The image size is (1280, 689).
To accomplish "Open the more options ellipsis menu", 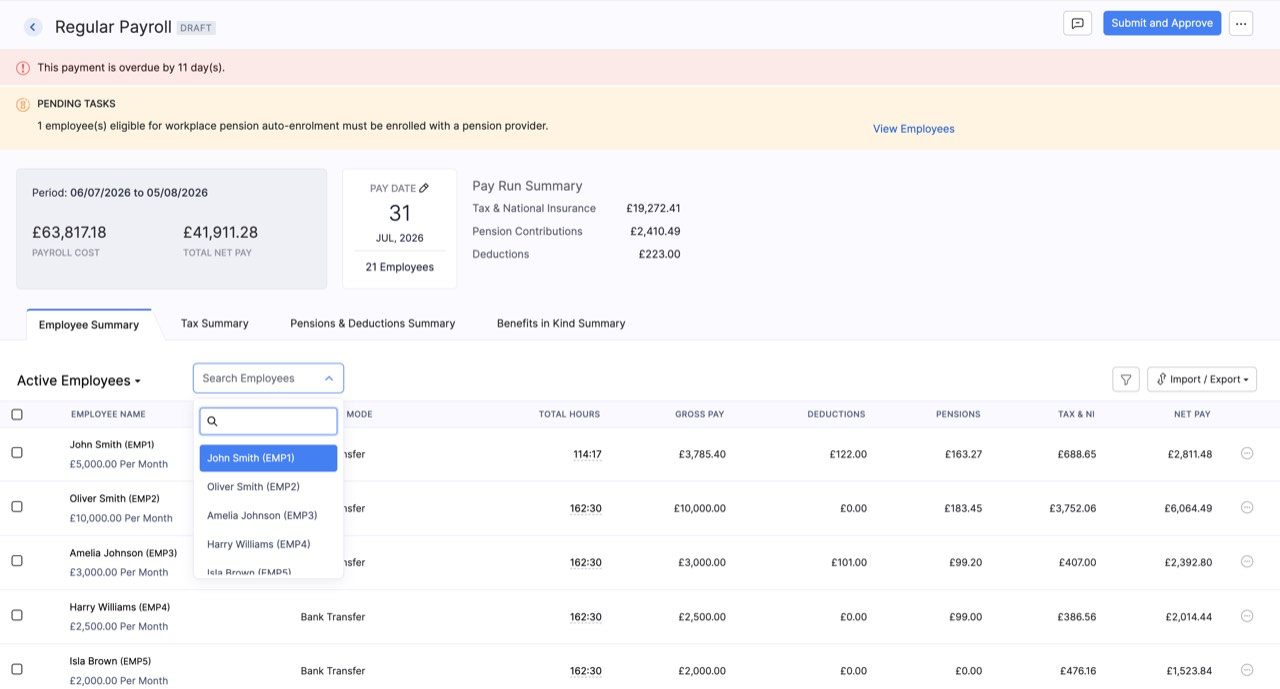I will click(1241, 23).
